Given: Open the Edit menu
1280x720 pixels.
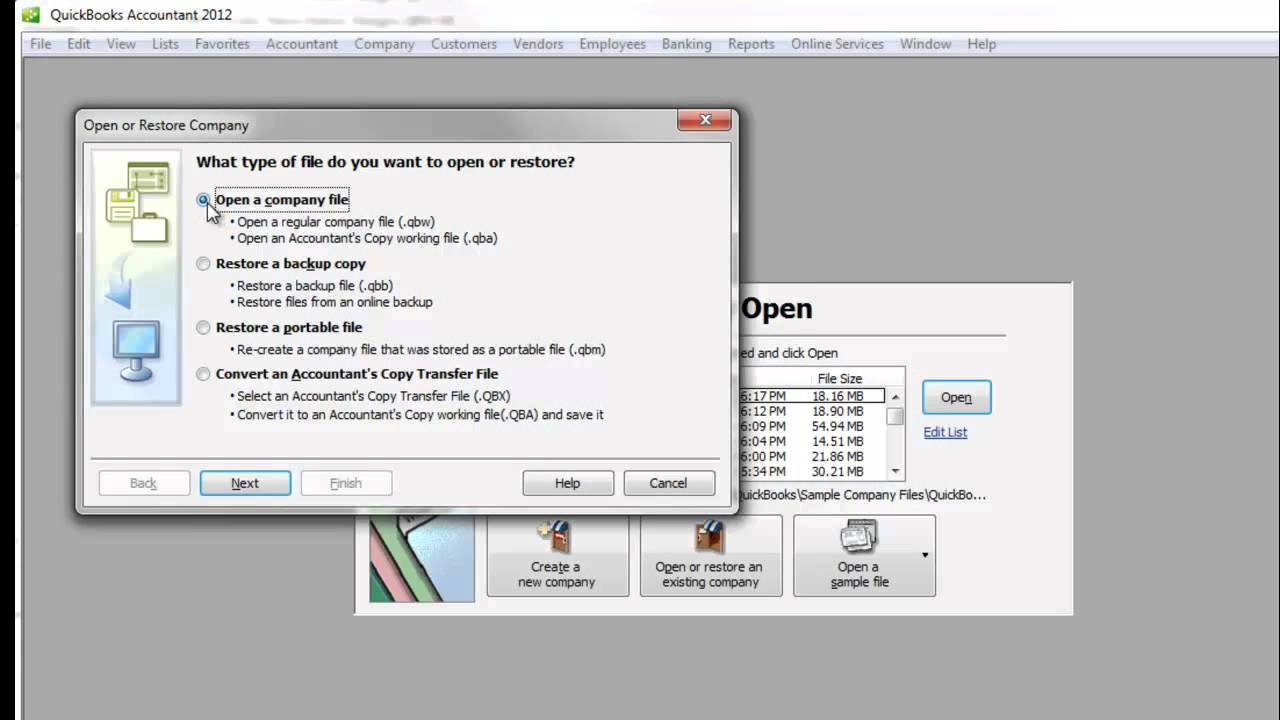Looking at the screenshot, I should point(79,44).
